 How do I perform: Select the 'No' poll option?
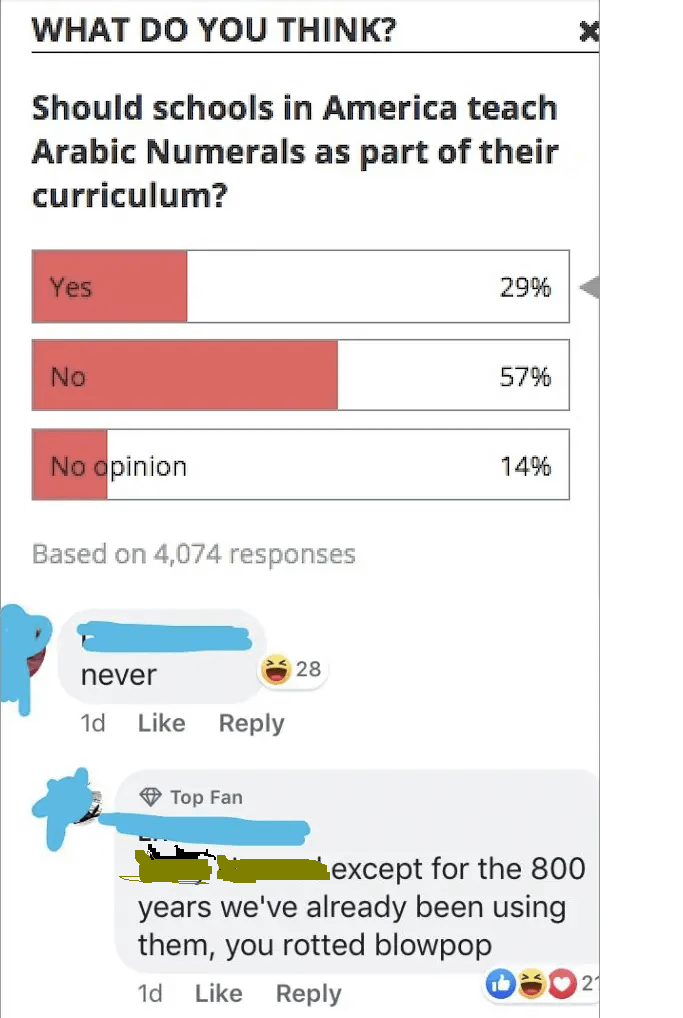[300, 376]
